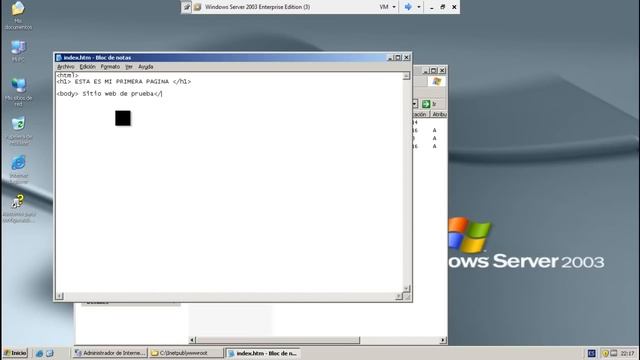Click the blue arrow VM toolbar icon

point(408,7)
